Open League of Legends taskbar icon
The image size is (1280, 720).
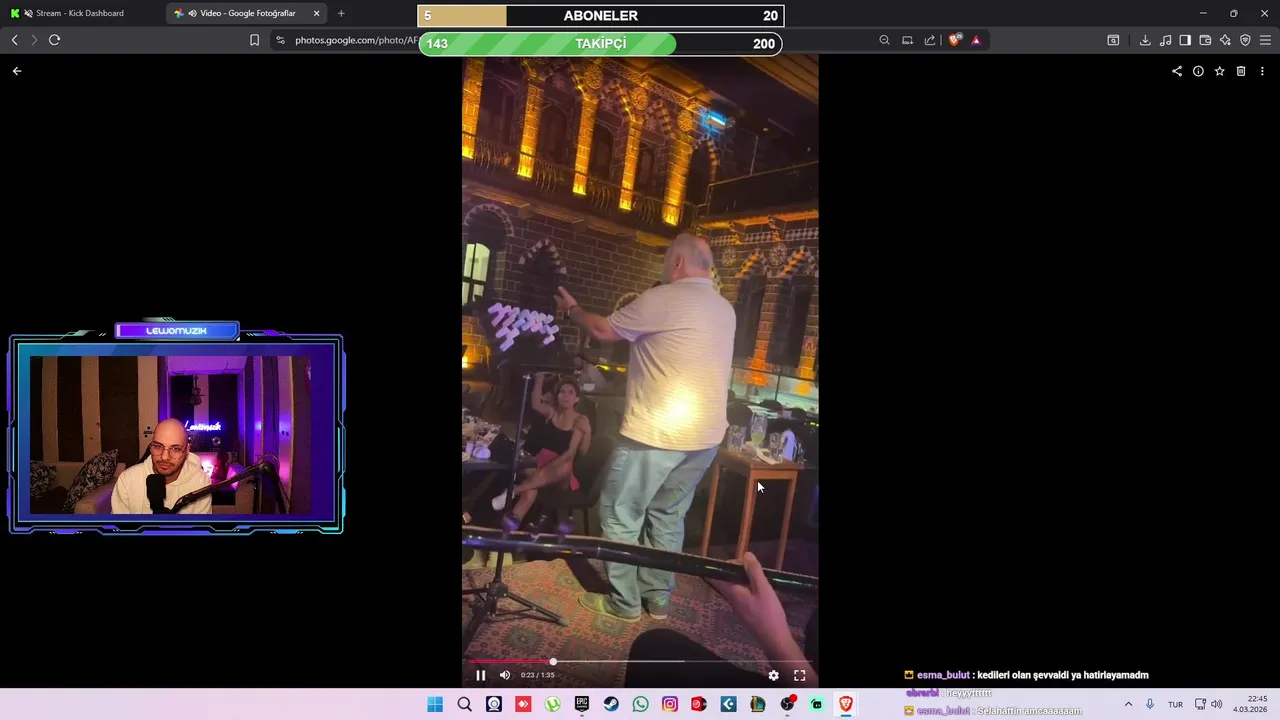click(x=758, y=704)
